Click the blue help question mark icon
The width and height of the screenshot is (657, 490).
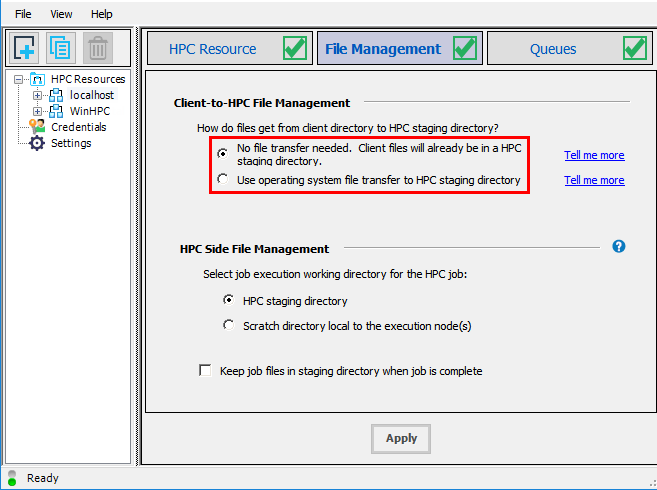coord(618,246)
